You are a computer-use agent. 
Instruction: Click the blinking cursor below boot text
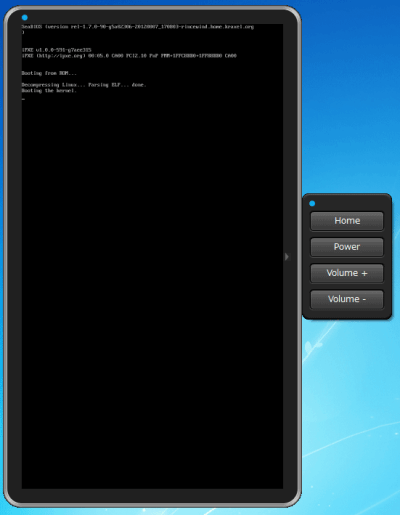(23, 99)
